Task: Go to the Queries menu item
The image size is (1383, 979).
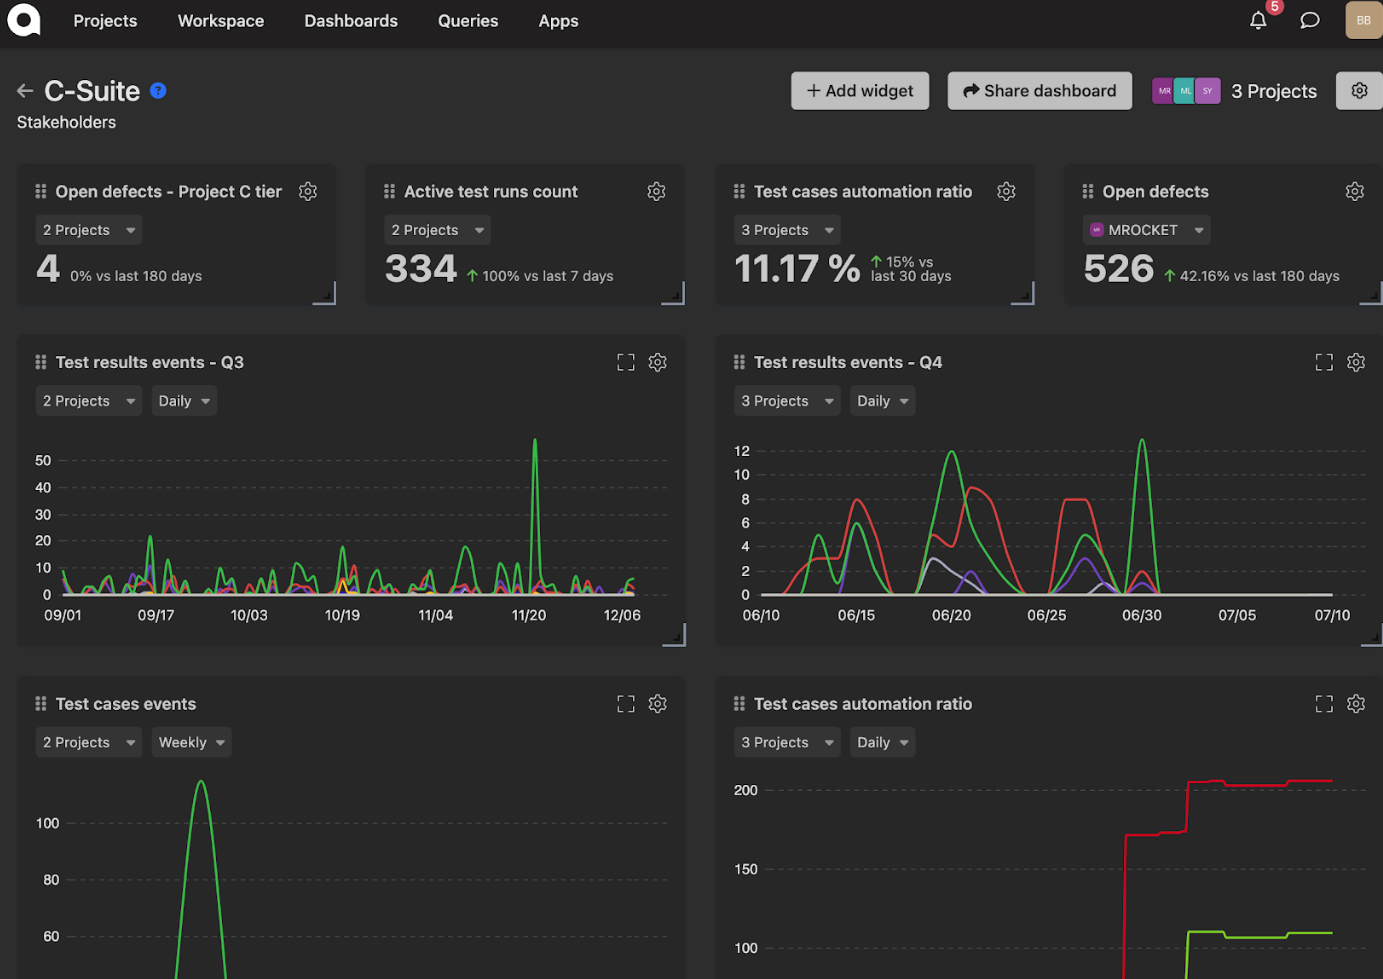Action: [x=467, y=21]
